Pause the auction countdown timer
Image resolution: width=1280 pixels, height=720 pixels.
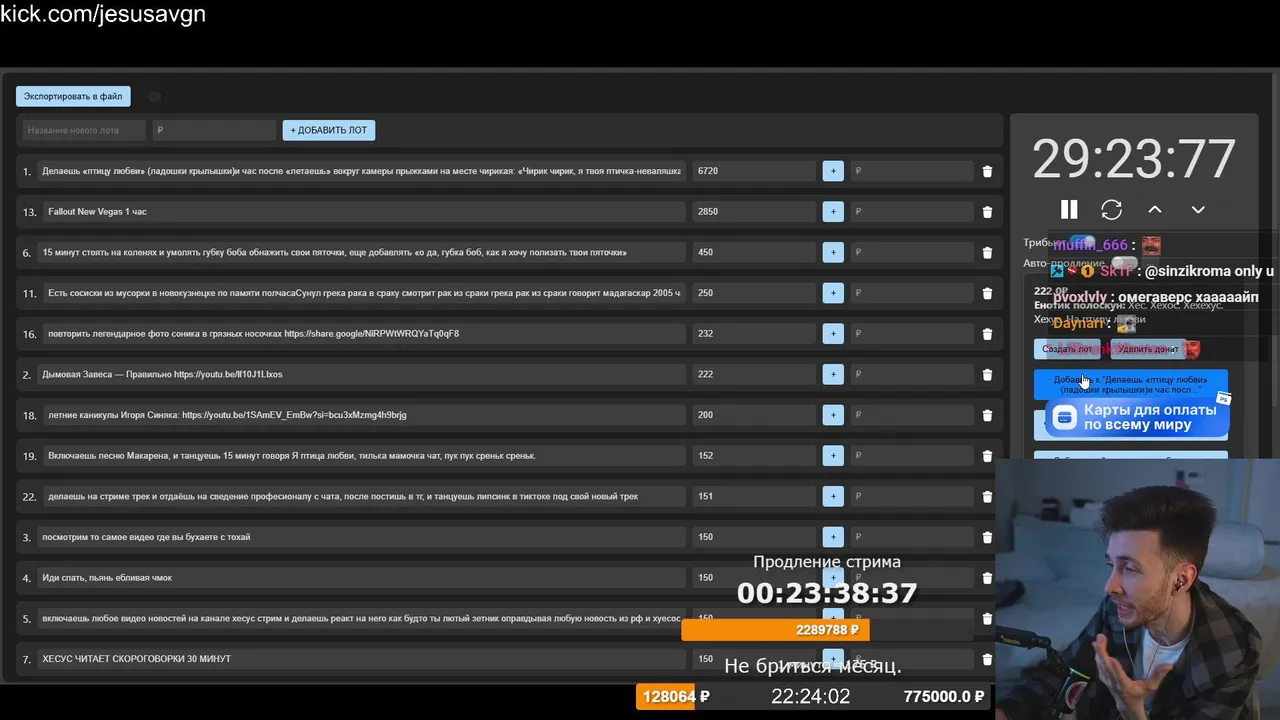click(x=1069, y=209)
